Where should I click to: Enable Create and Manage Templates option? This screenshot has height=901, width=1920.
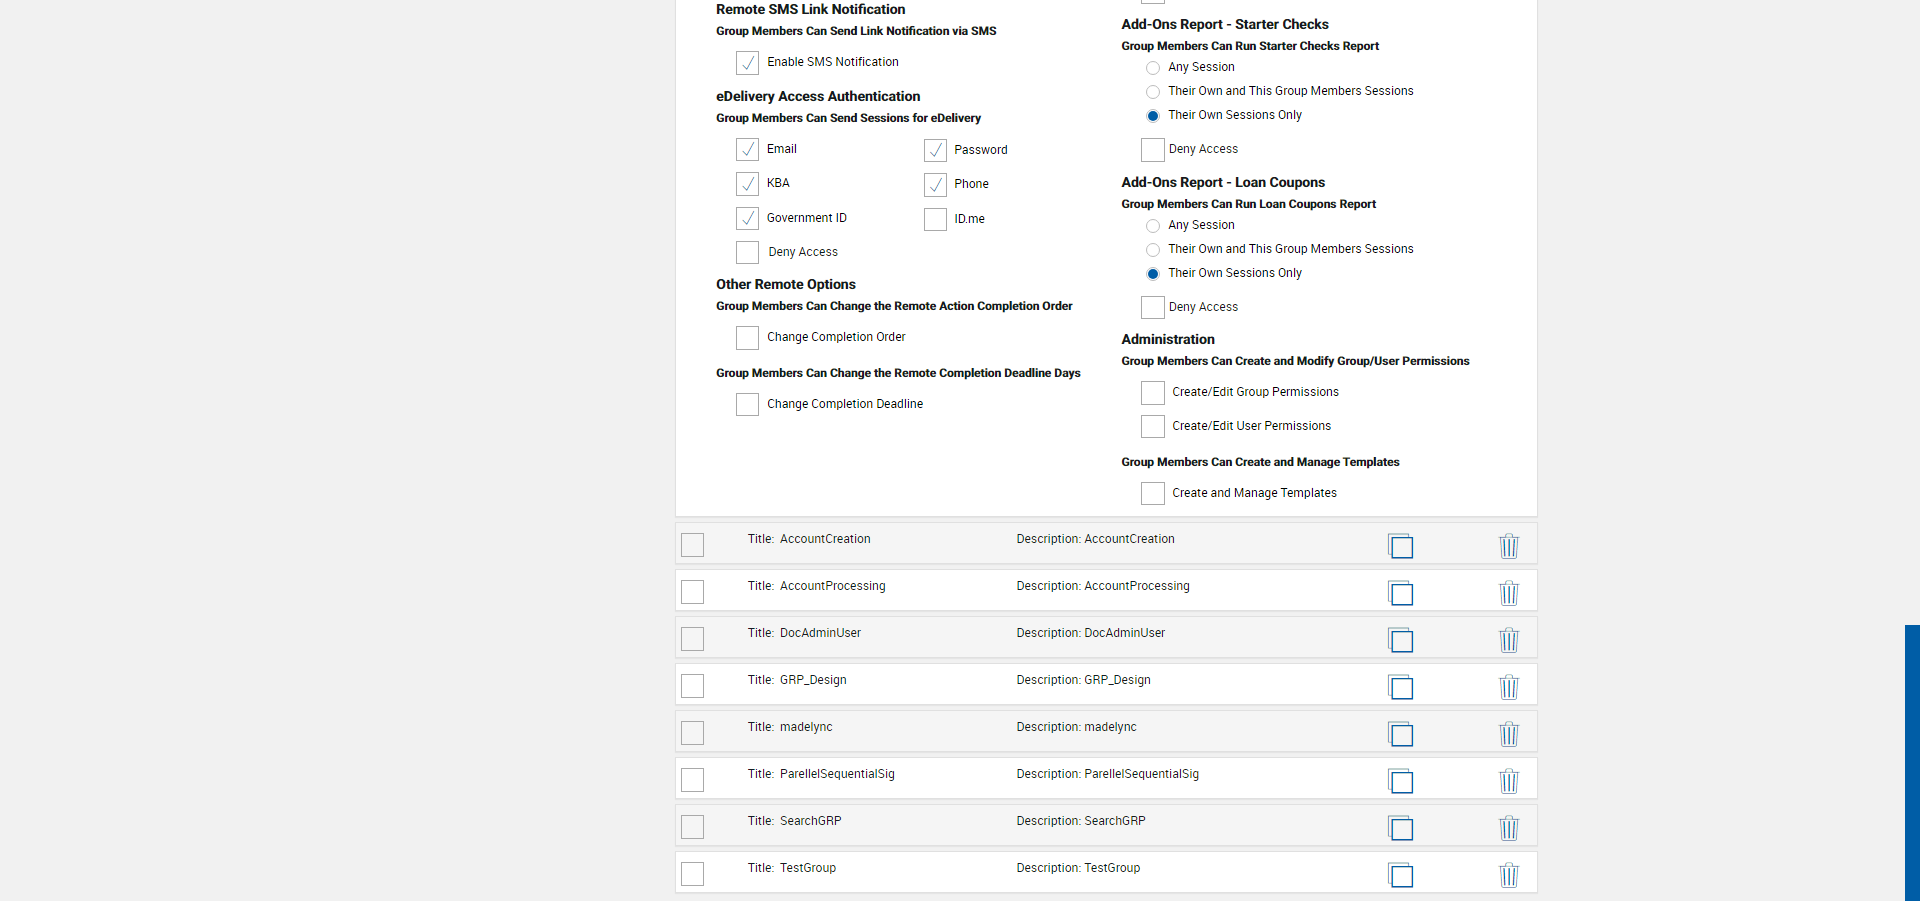click(x=1153, y=494)
